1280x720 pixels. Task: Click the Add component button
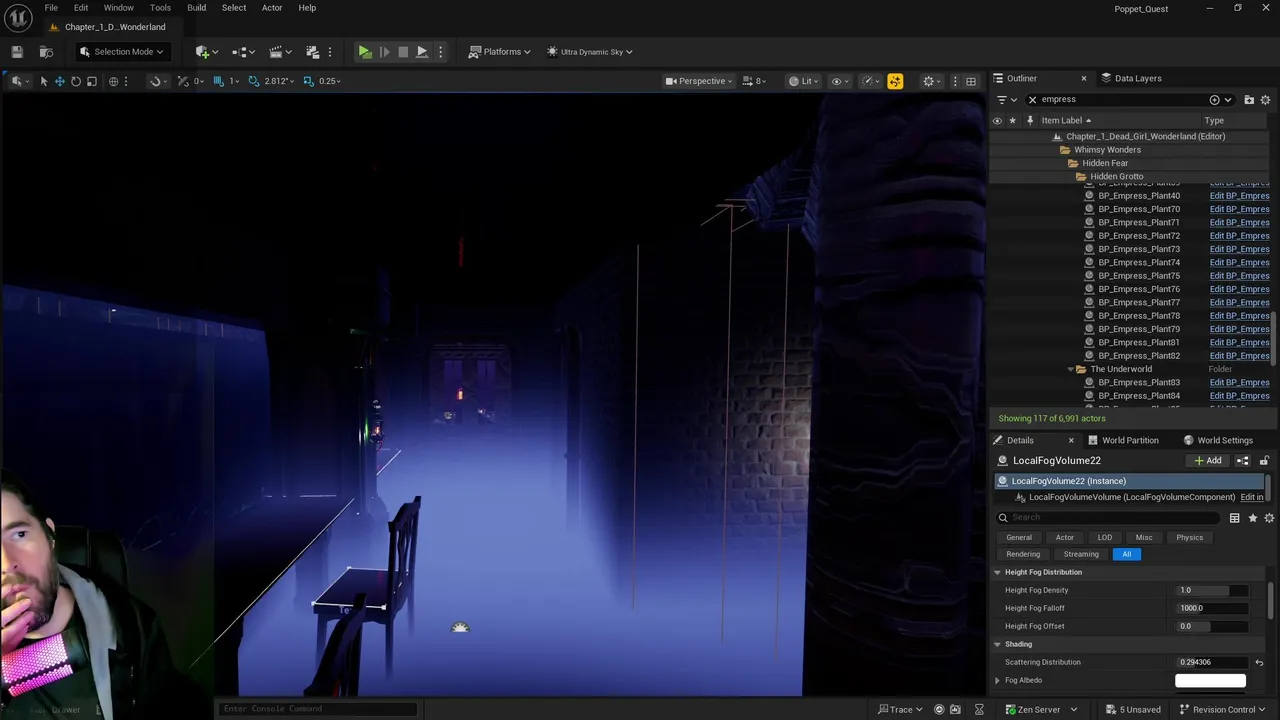coord(1208,461)
